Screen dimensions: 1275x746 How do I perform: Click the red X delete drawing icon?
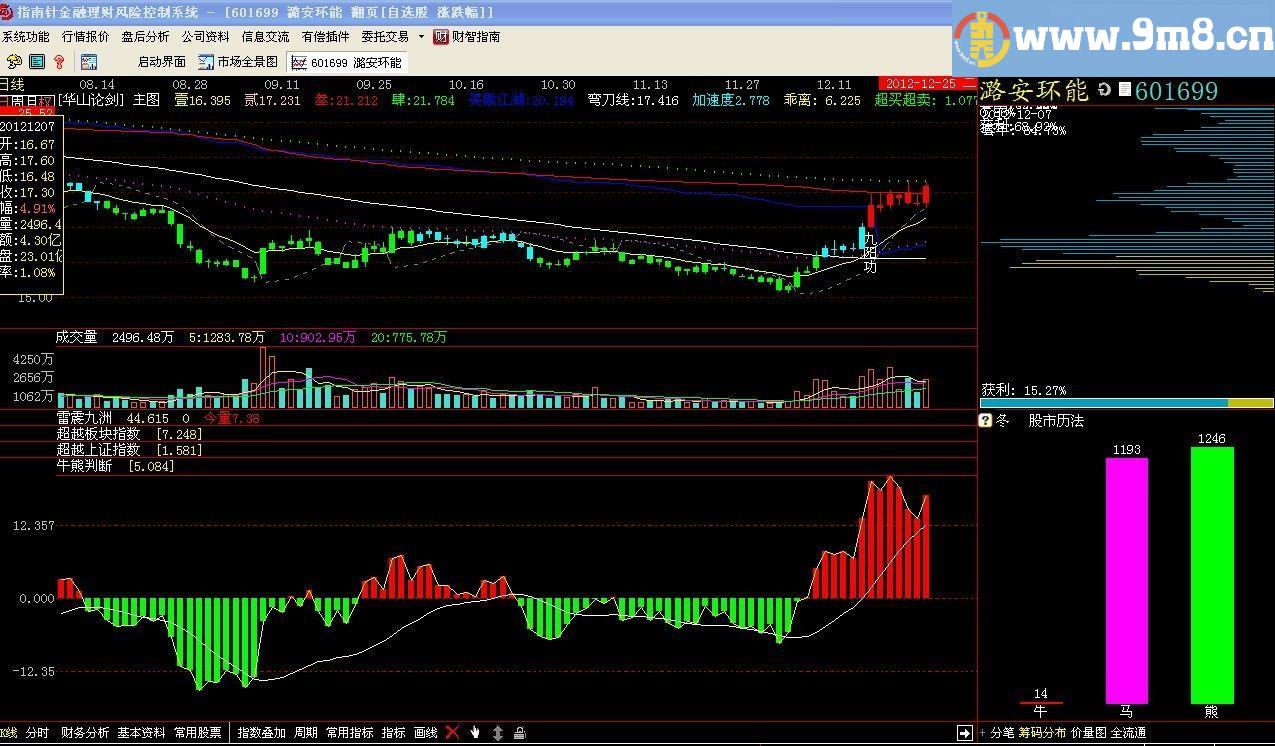tap(452, 733)
